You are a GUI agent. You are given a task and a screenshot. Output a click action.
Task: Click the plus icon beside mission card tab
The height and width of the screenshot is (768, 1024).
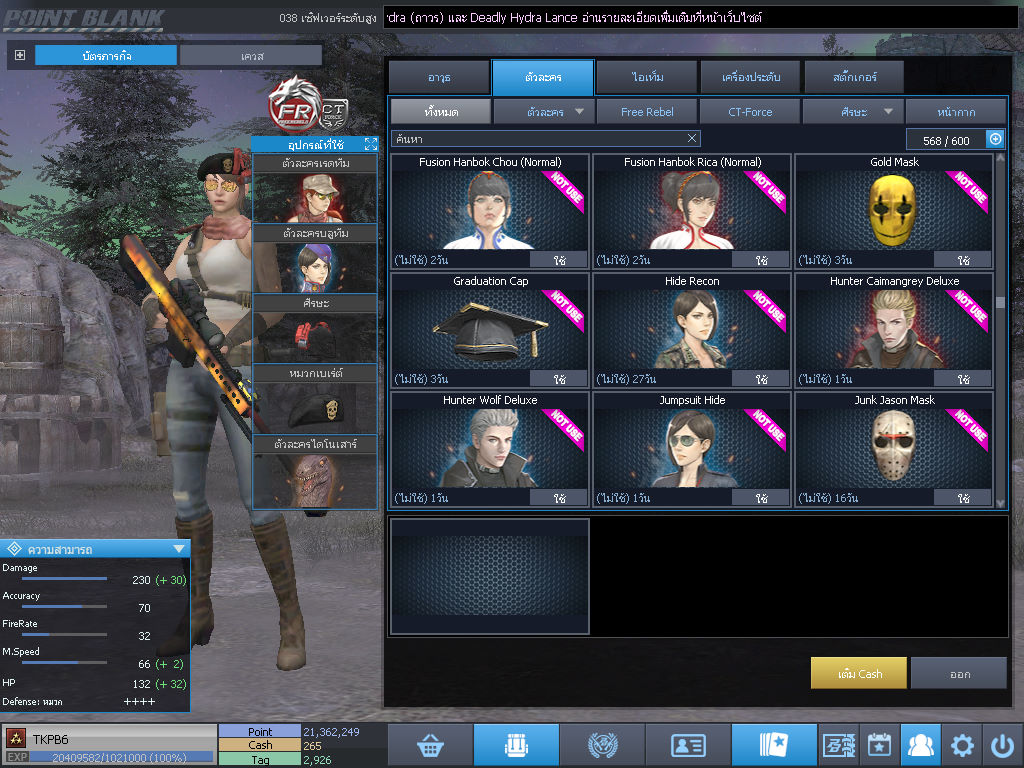point(20,55)
